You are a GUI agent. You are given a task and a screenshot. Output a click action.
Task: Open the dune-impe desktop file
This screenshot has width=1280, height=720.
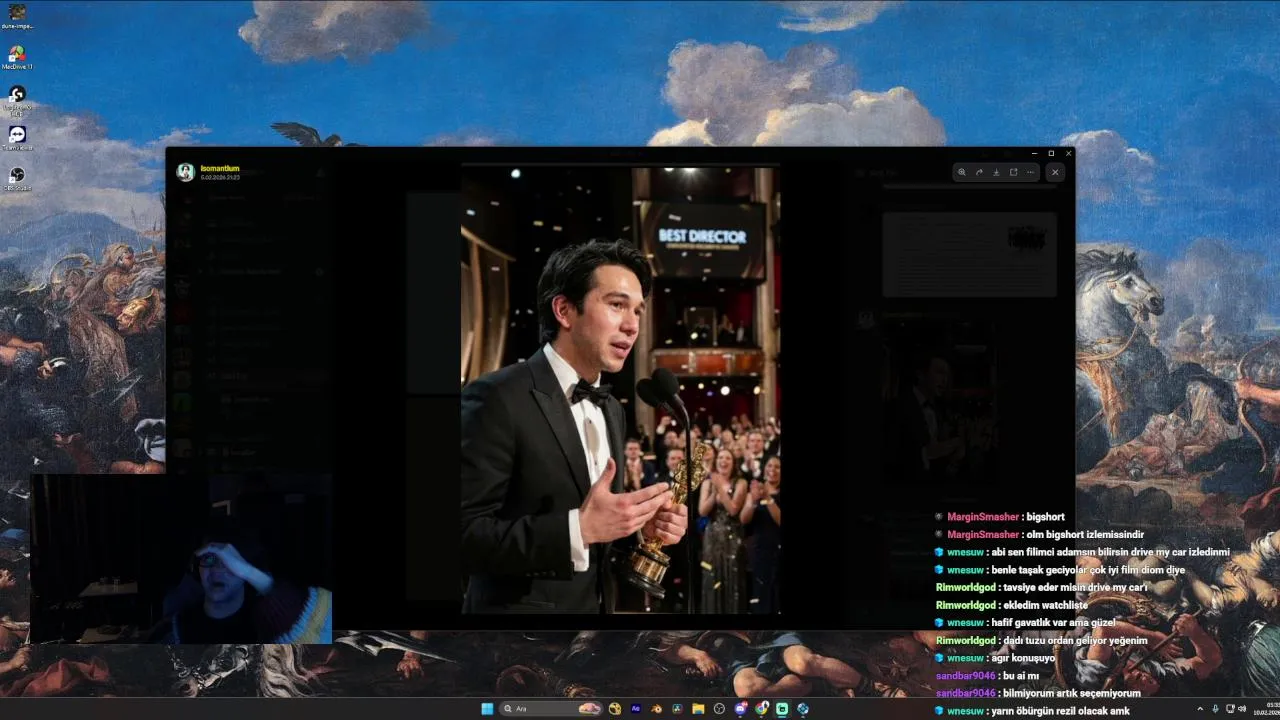click(x=17, y=16)
